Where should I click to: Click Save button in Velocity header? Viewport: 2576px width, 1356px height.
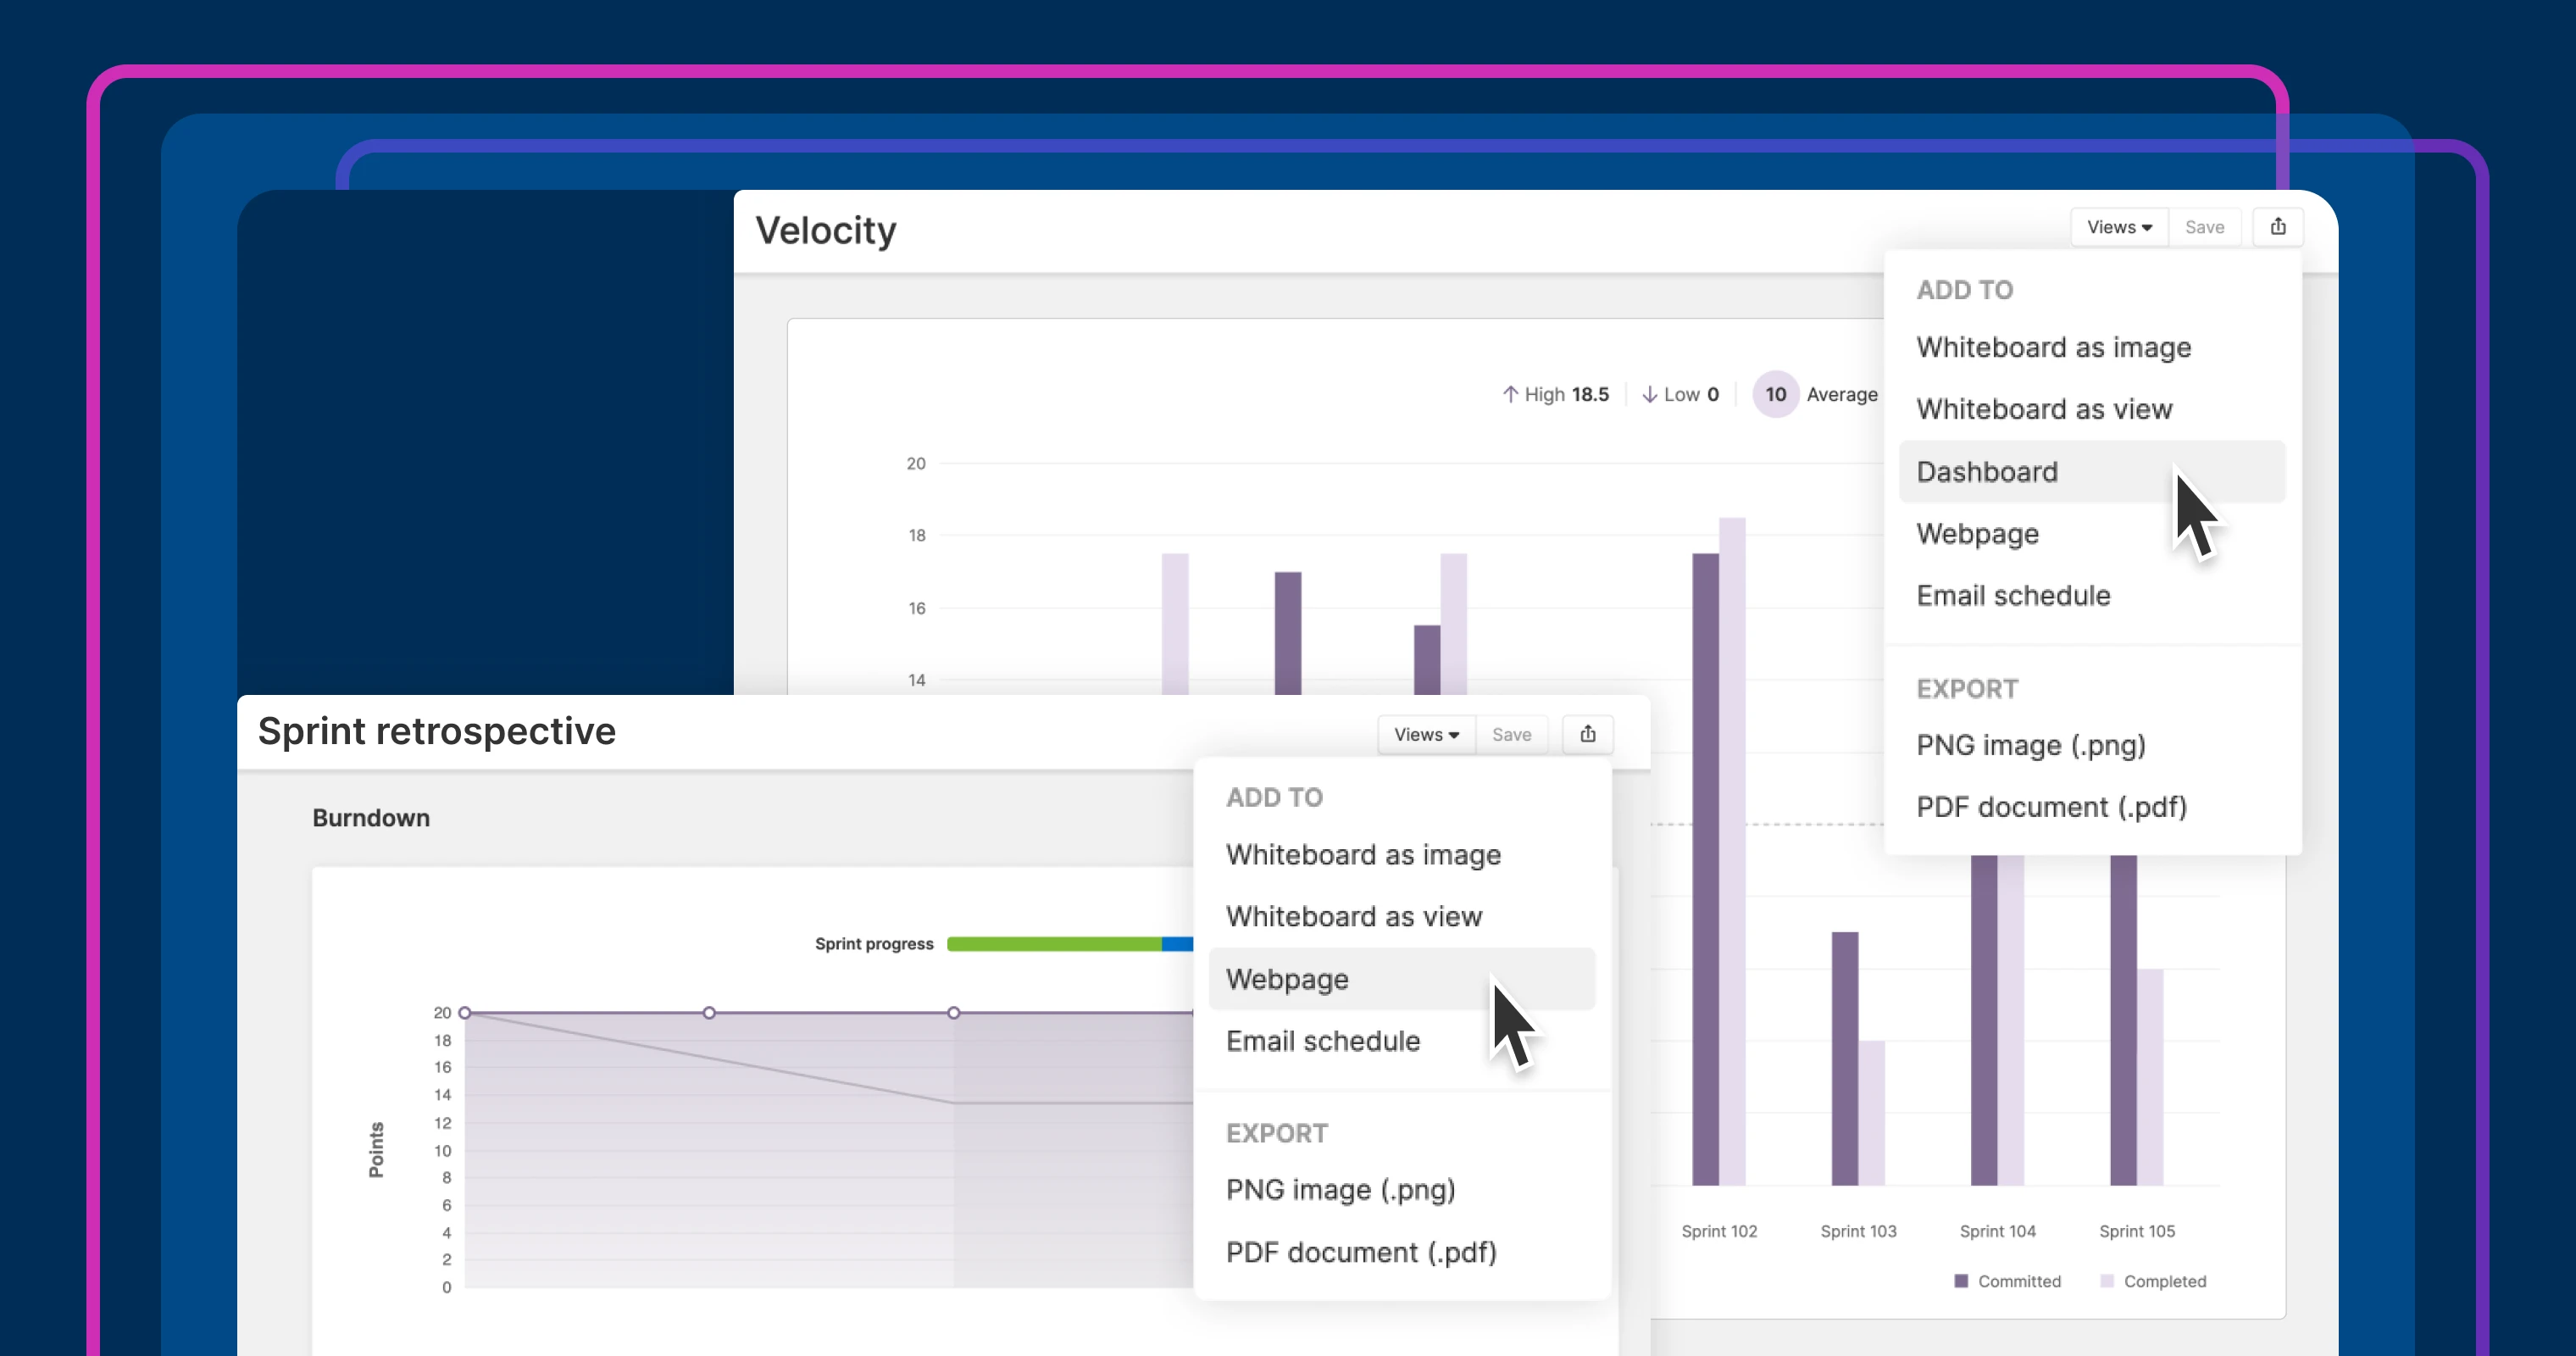pyautogui.click(x=2204, y=227)
